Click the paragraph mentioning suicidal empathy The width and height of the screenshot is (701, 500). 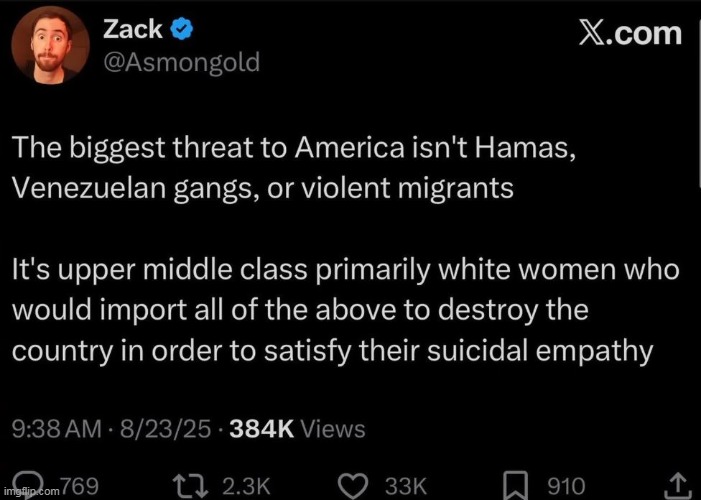[346, 311]
